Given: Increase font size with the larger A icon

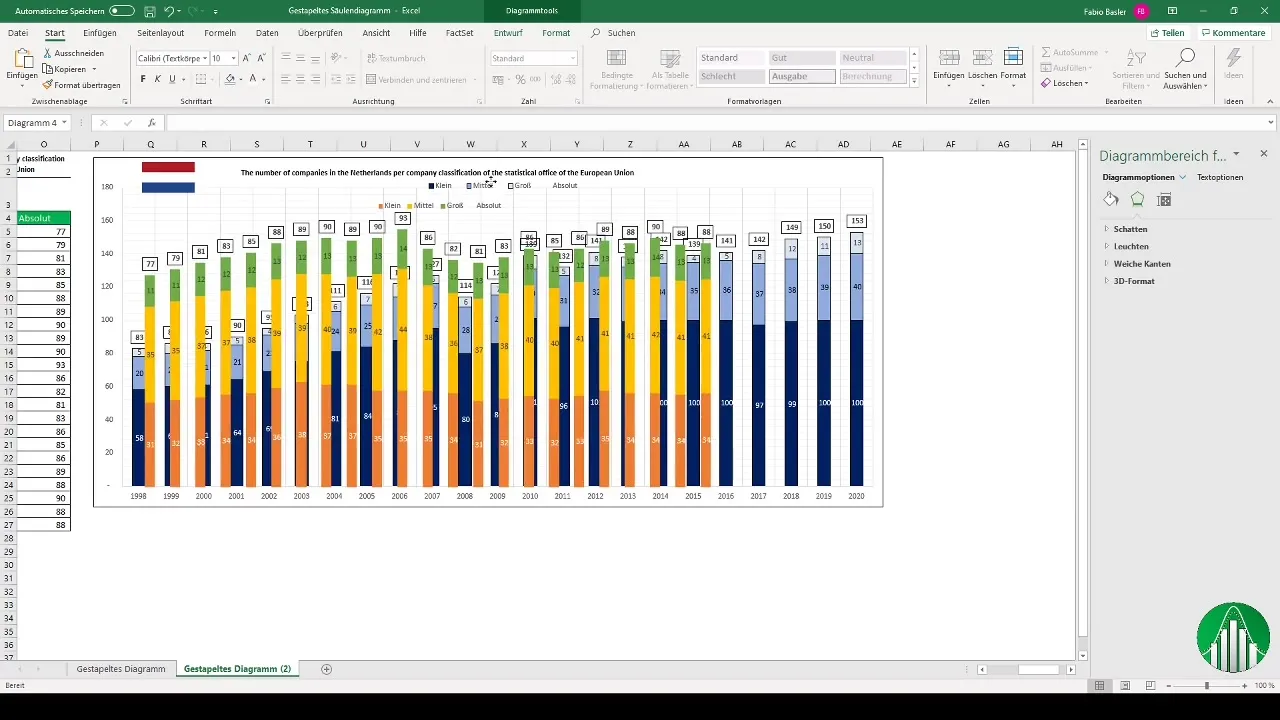Looking at the screenshot, I should point(248,58).
